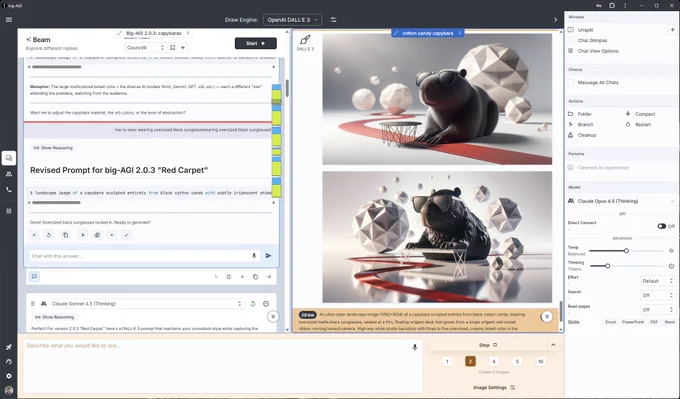This screenshot has height=399, width=680.
Task: Click Unsplit in the Window section
Action: (585, 30)
